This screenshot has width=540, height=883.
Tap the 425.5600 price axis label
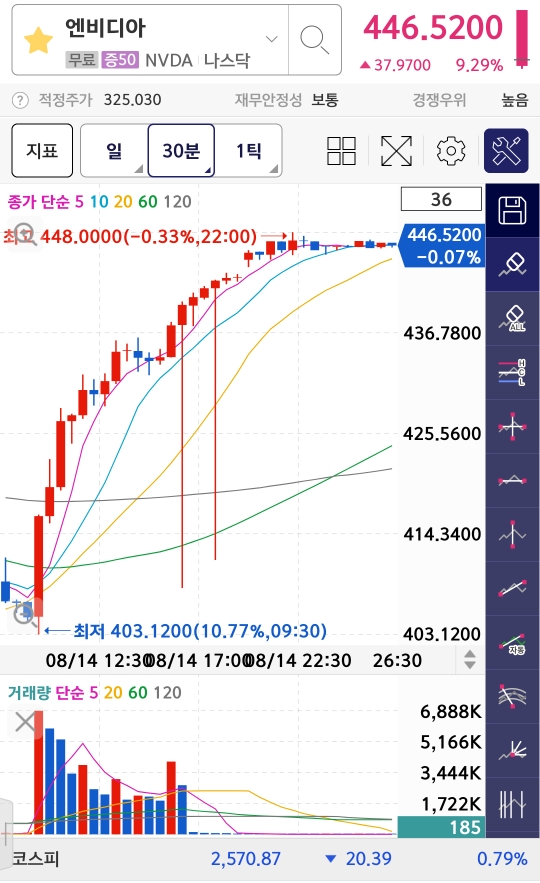click(442, 434)
